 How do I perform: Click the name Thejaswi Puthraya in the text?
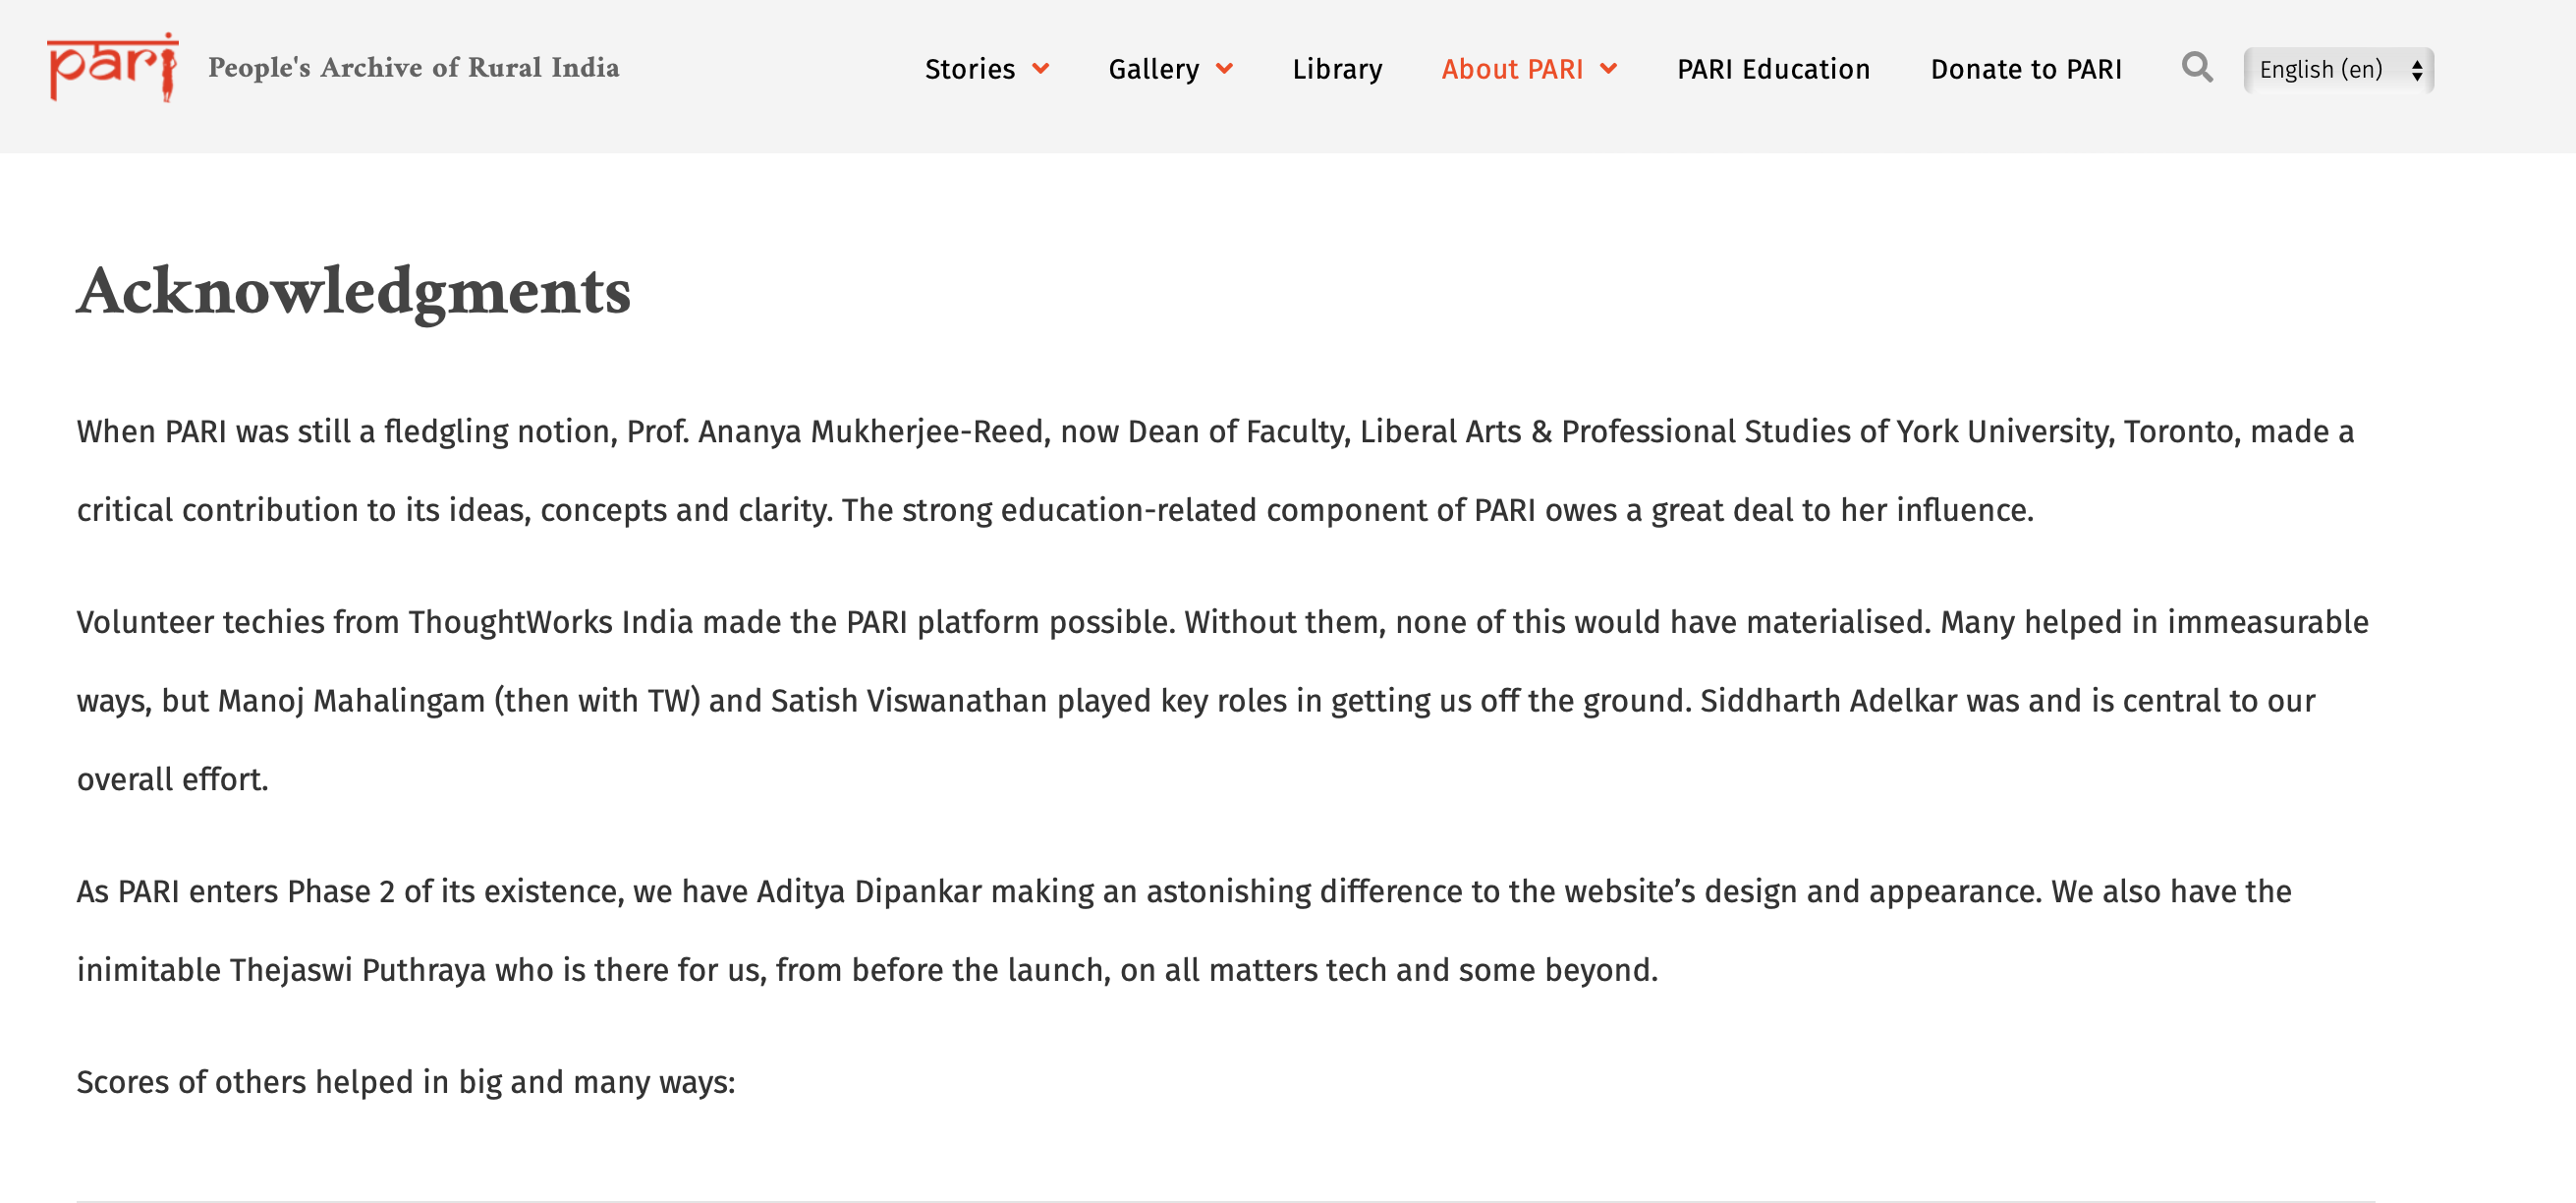pyautogui.click(x=357, y=970)
